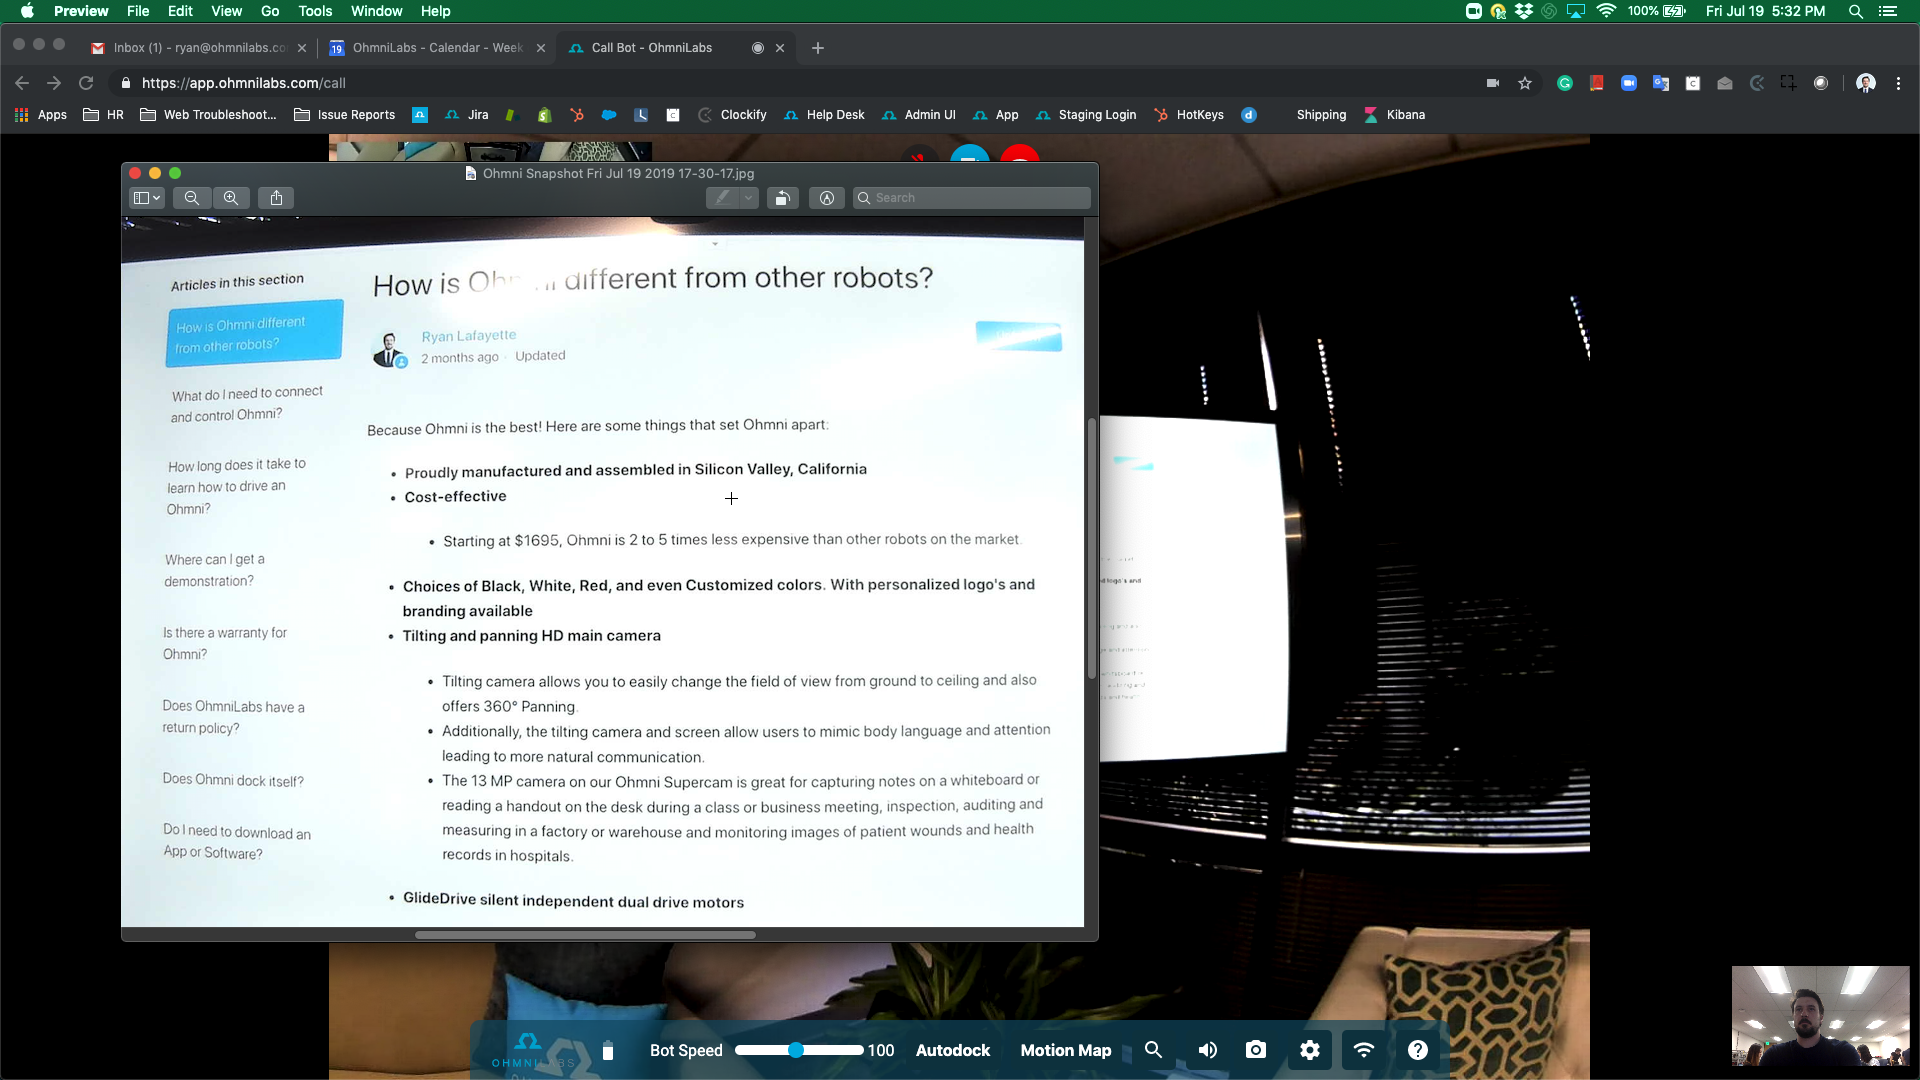The width and height of the screenshot is (1920, 1080).
Task: Click the help question mark icon
Action: pos(1418,1050)
